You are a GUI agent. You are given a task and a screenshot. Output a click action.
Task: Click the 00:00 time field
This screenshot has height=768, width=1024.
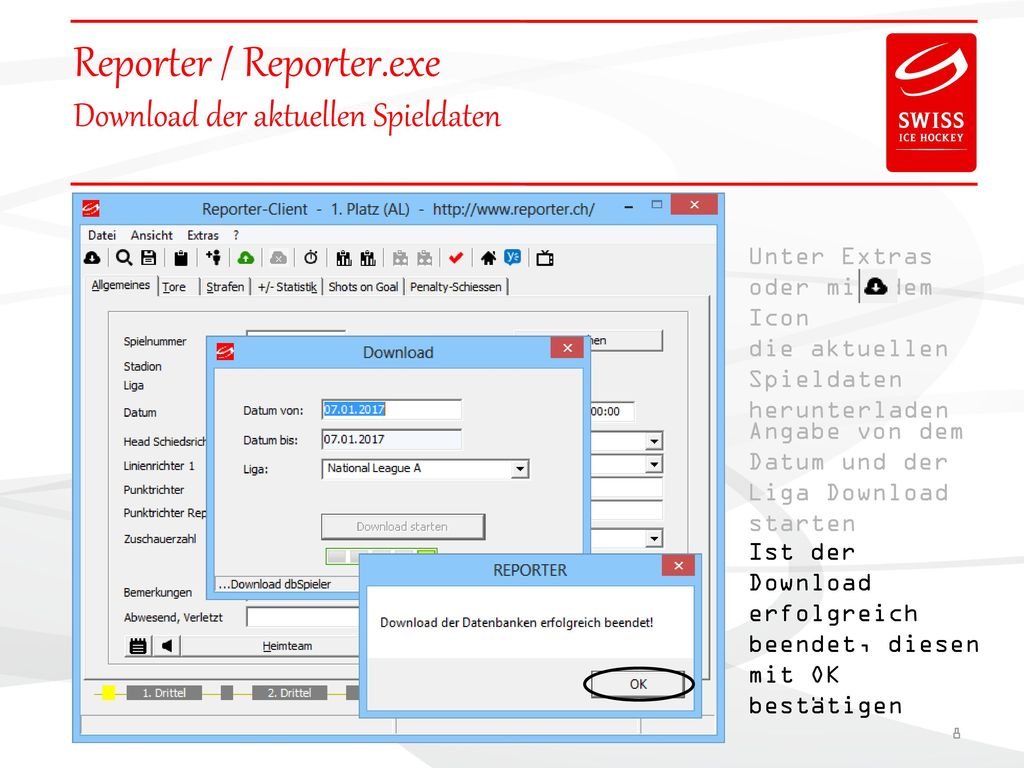coord(612,411)
